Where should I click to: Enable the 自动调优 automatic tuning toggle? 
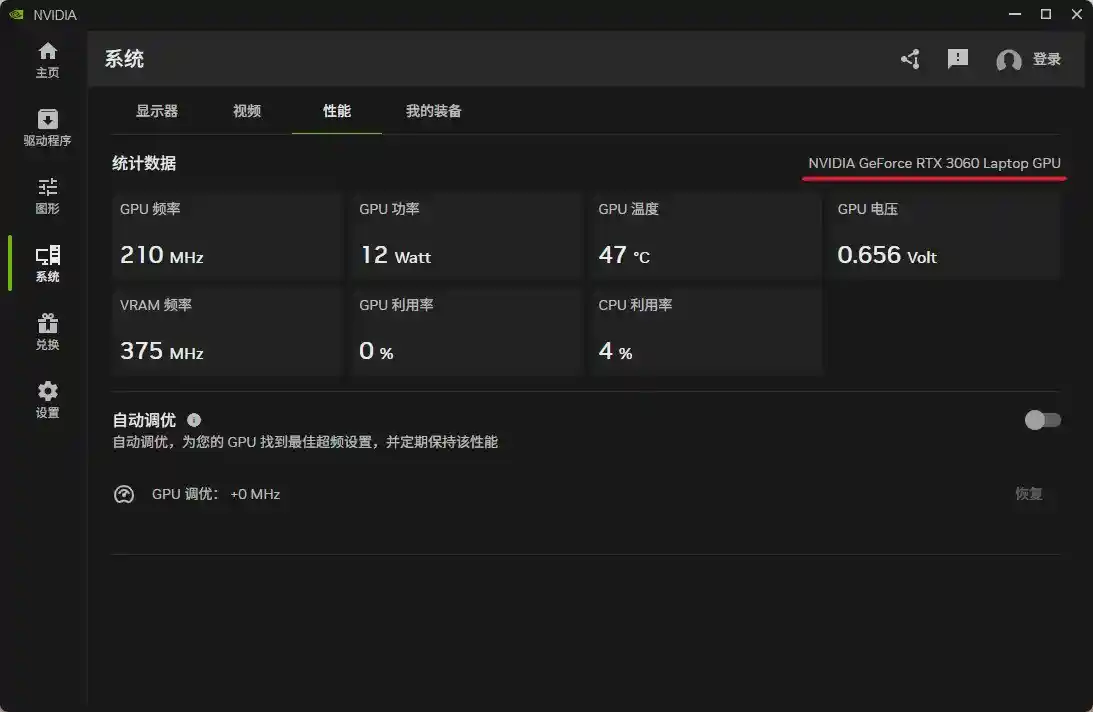click(x=1042, y=420)
